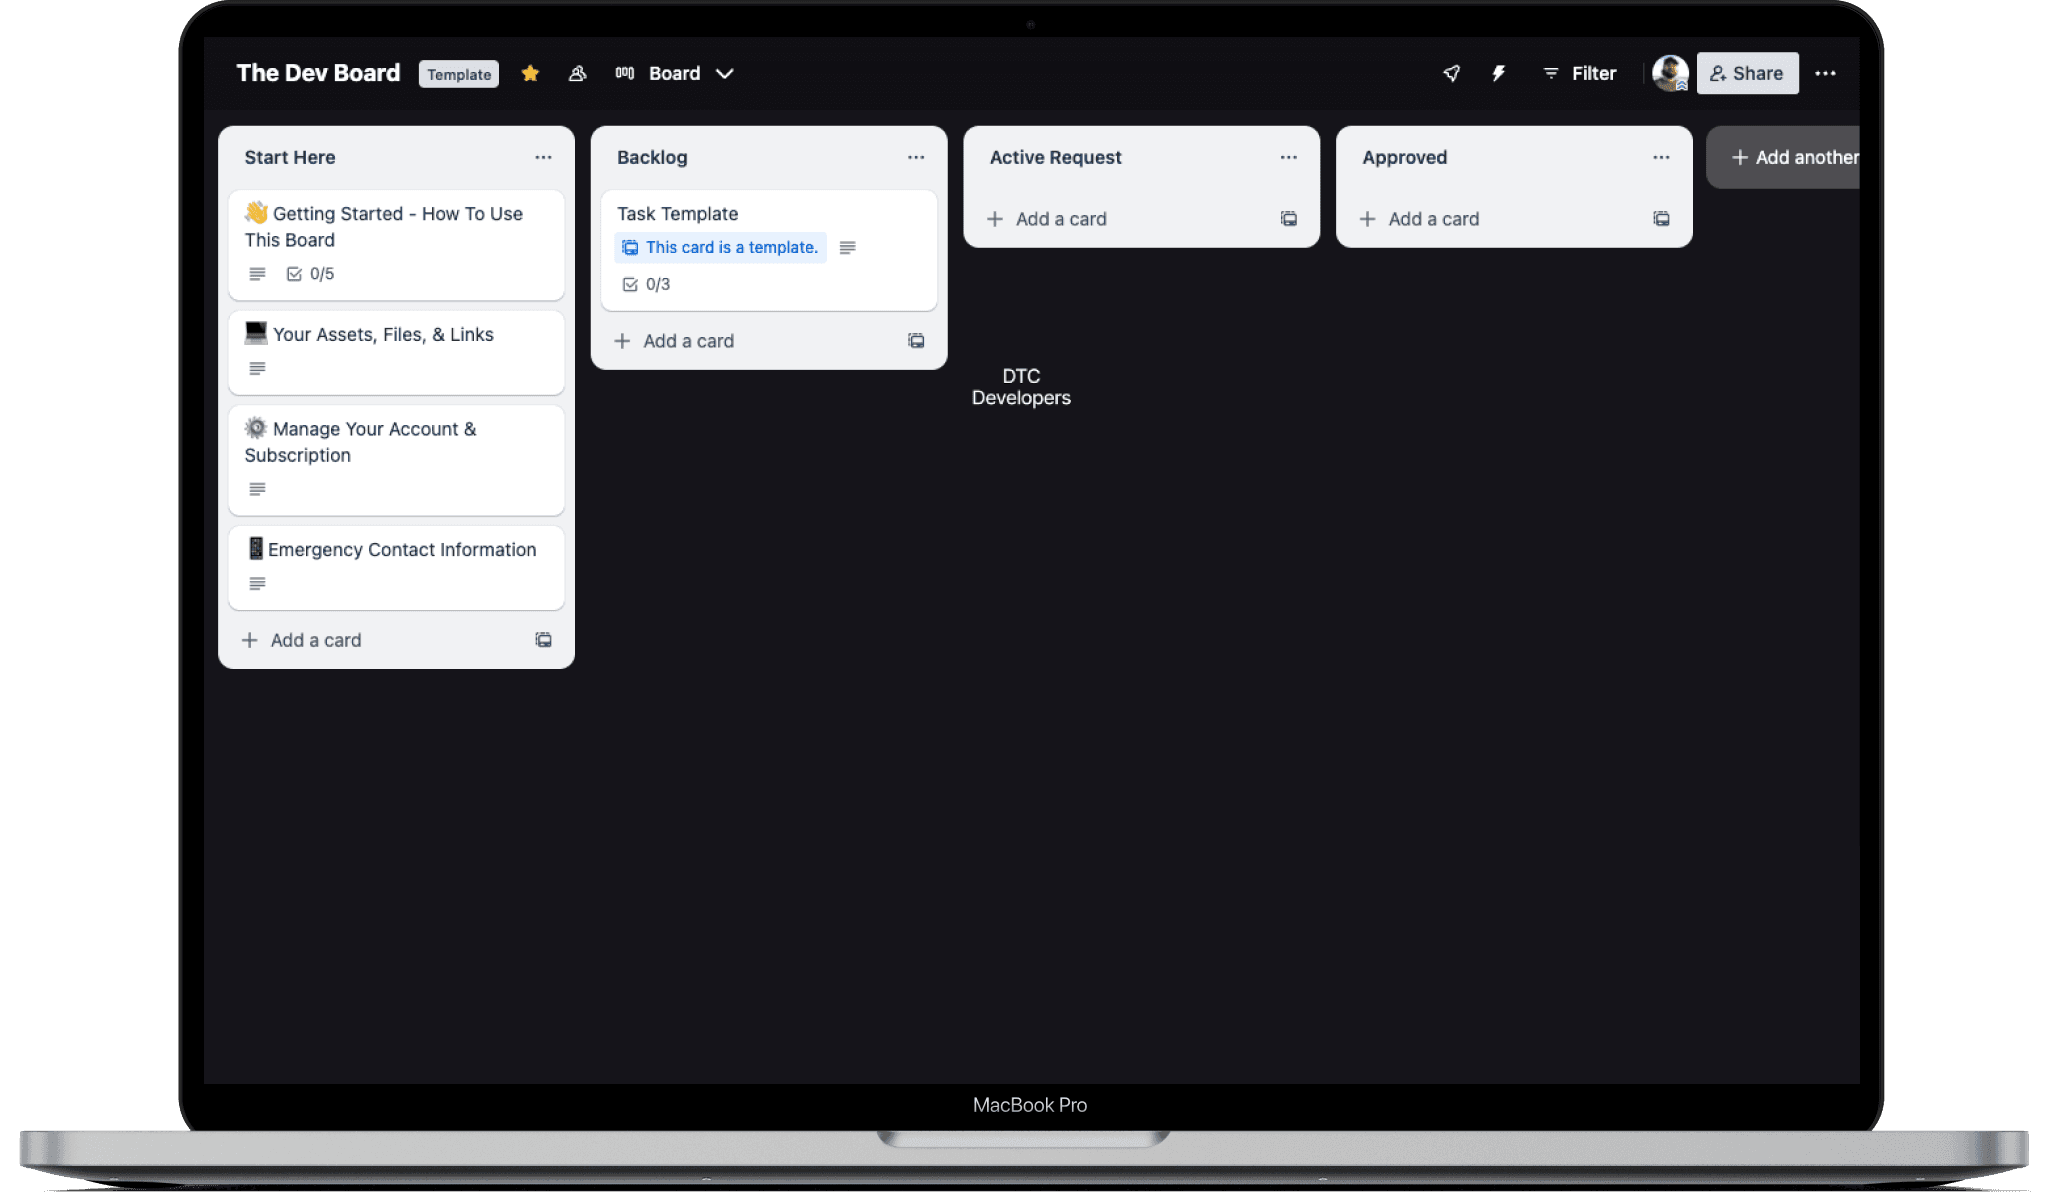
Task: Open the Task Template card
Action: [768, 250]
